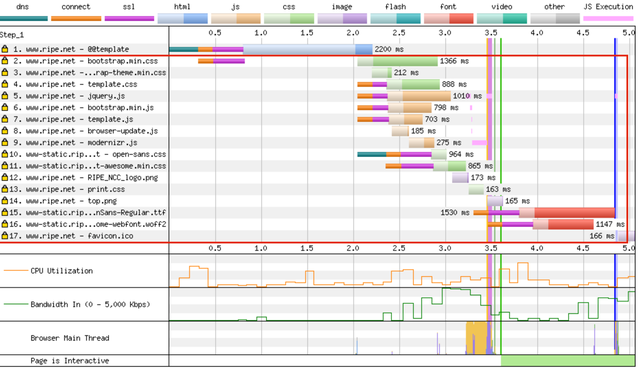The image size is (640, 375).
Task: Click the 'Browser Main Thread' label
Action: point(70,338)
